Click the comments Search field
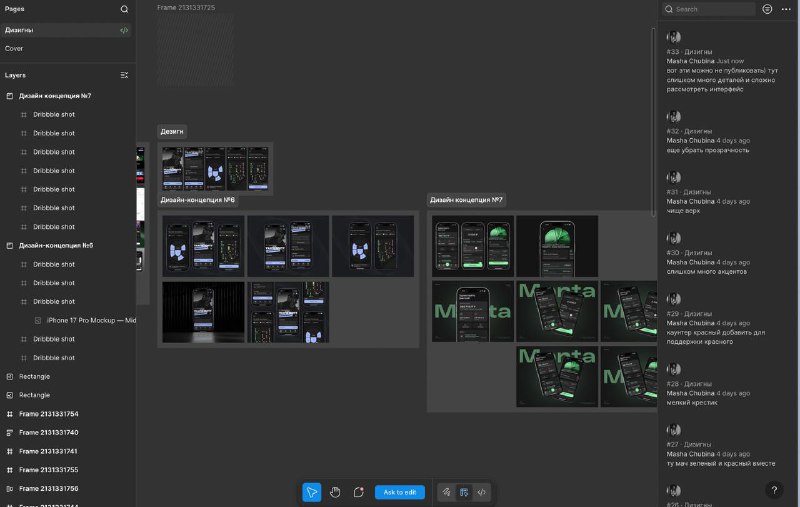800x507 pixels. tap(712, 9)
